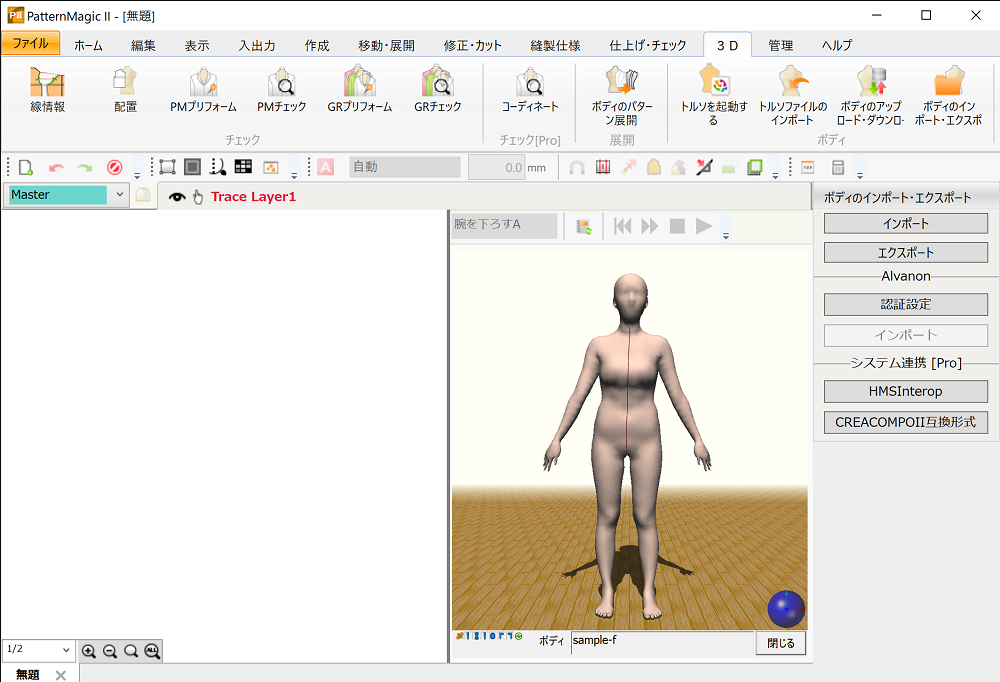This screenshot has width=1000, height=682.
Task: Click ボディのパターン展開 icon
Action: tap(622, 96)
